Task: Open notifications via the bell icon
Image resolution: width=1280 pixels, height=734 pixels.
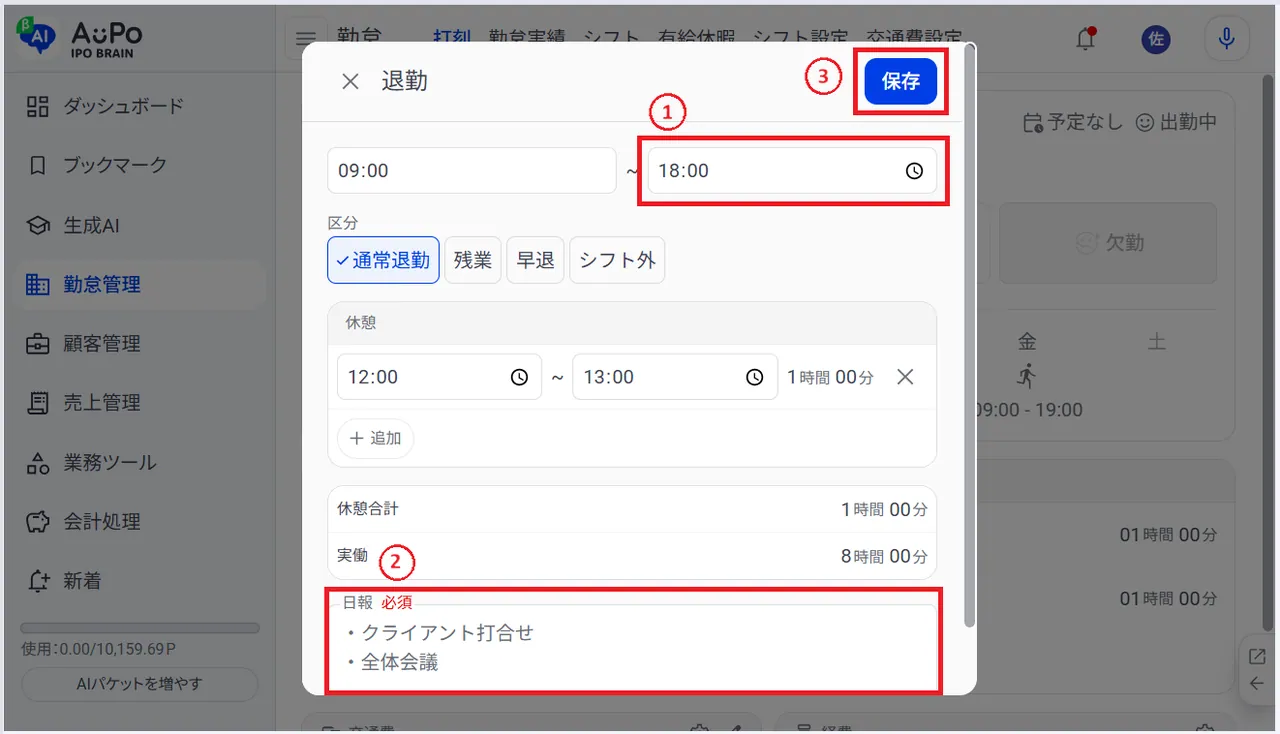Action: pos(1085,39)
